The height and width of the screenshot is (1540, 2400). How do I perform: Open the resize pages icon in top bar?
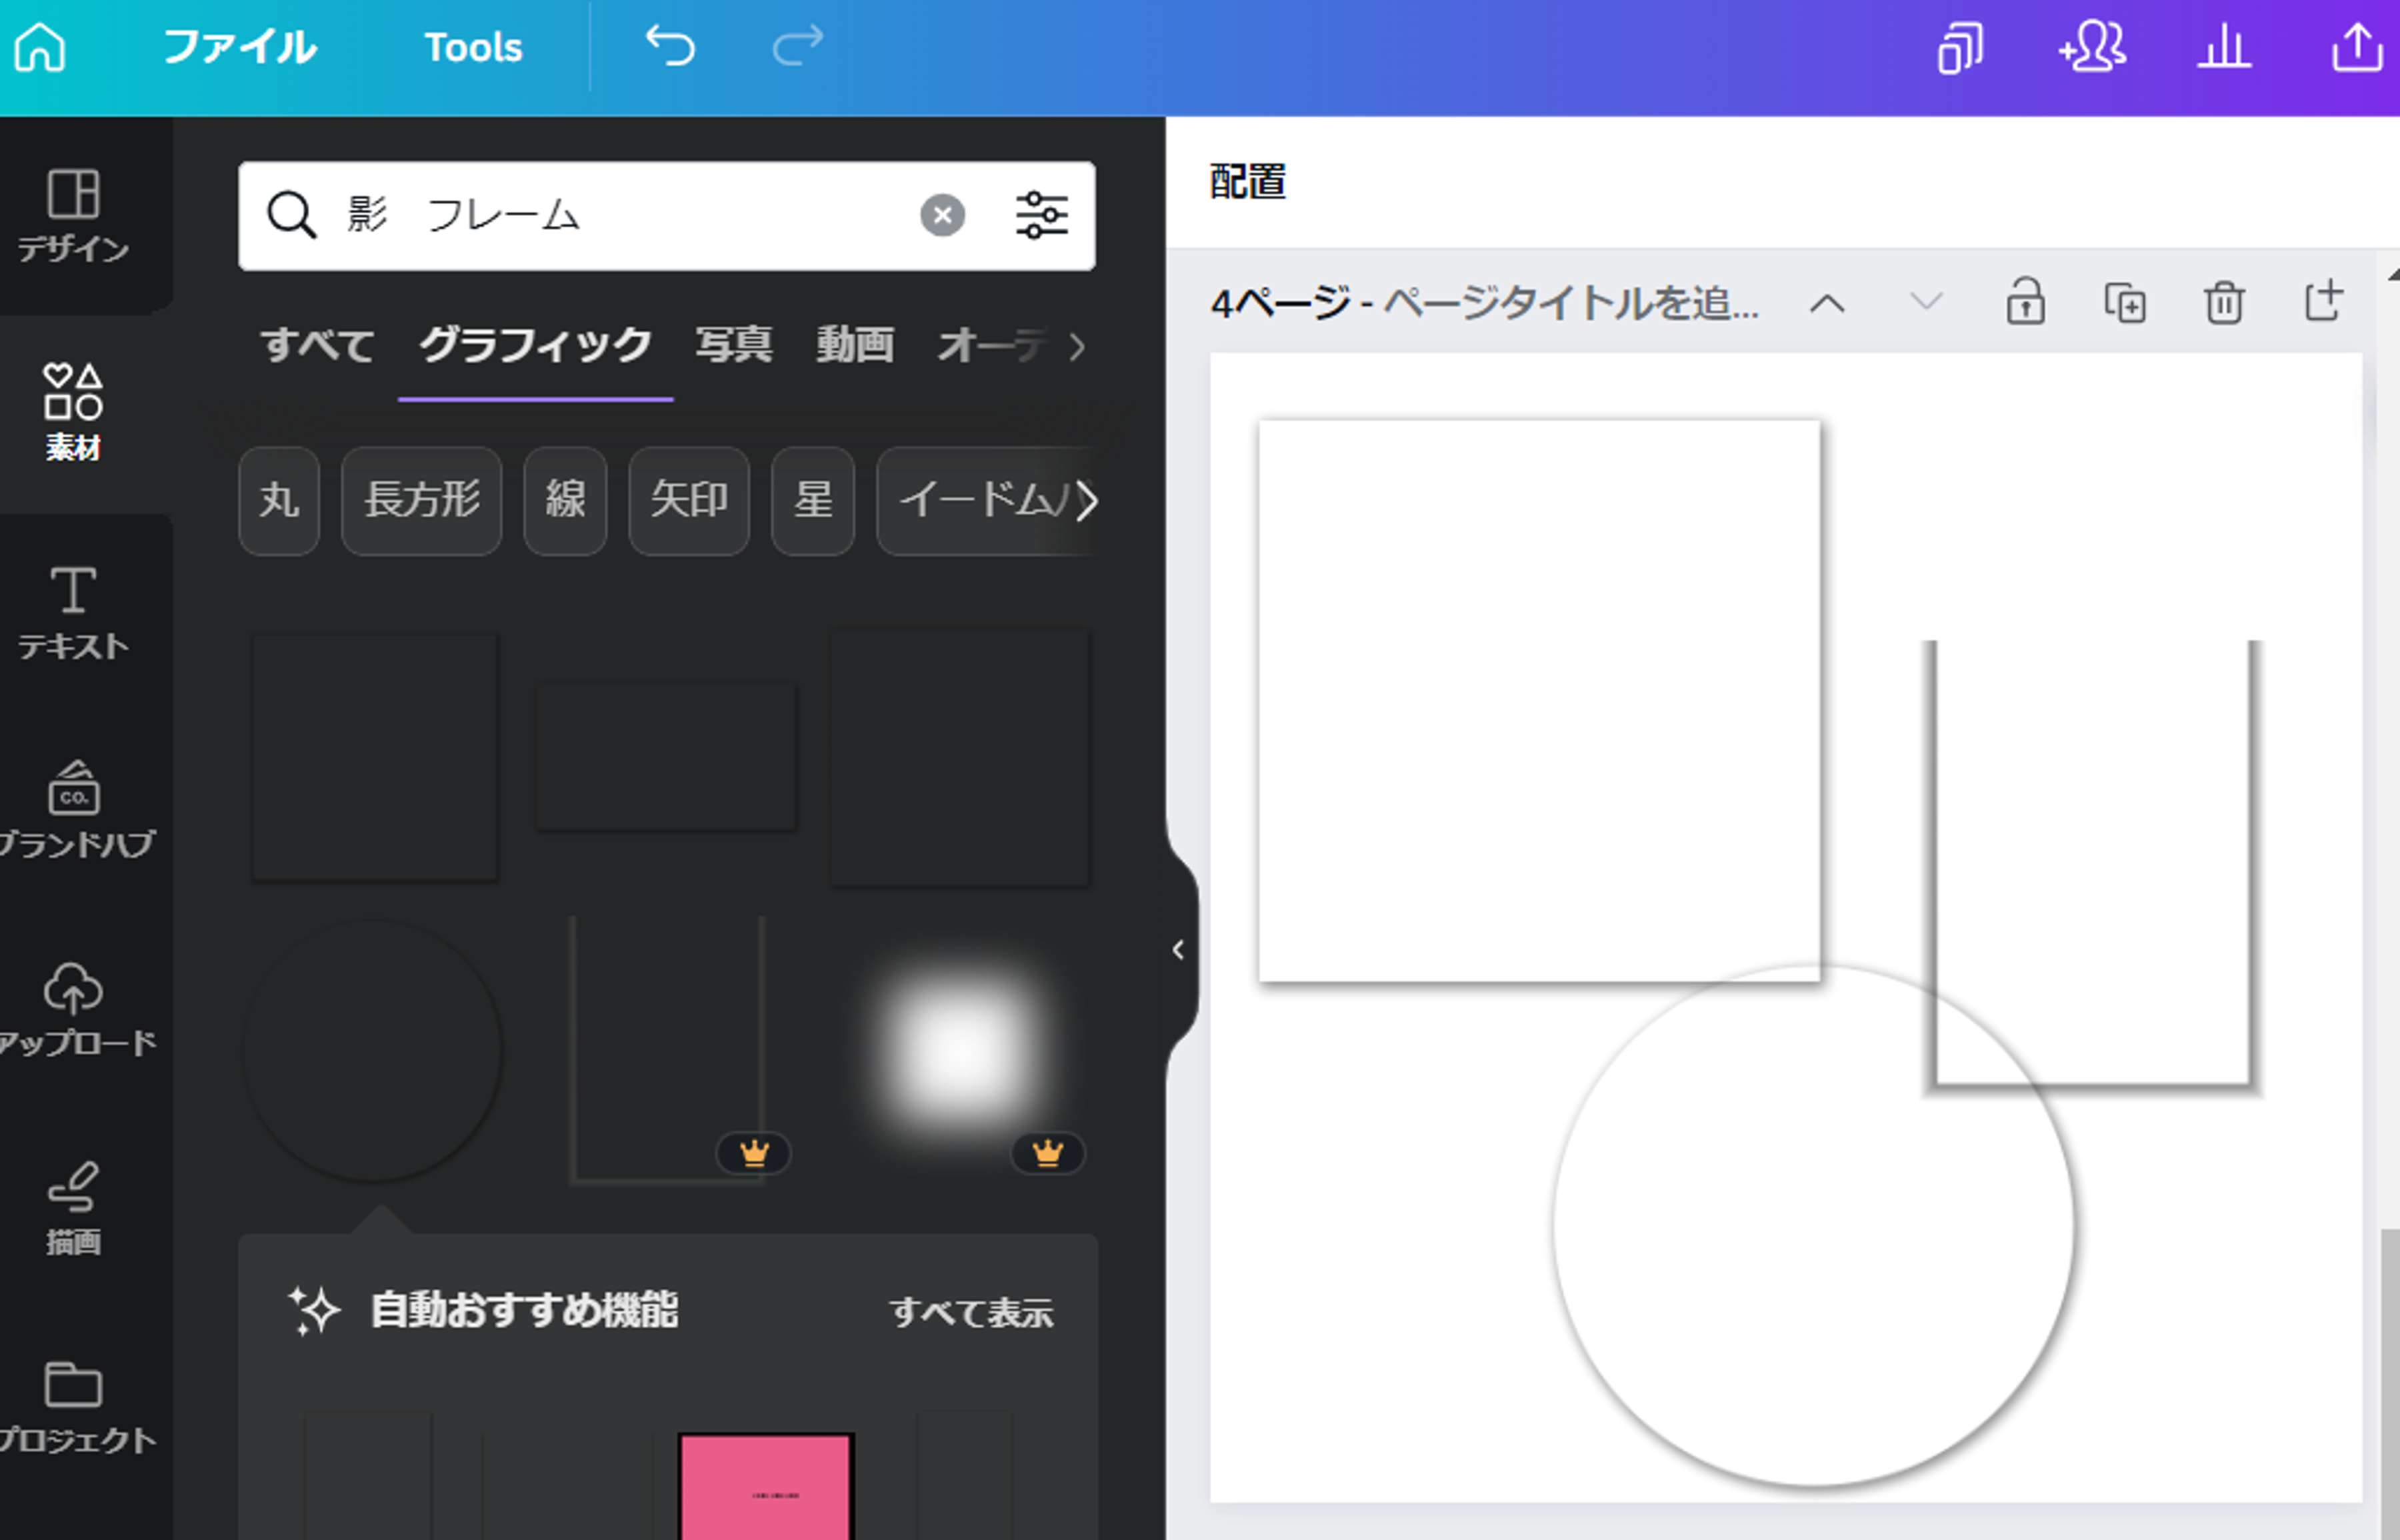coord(1960,47)
